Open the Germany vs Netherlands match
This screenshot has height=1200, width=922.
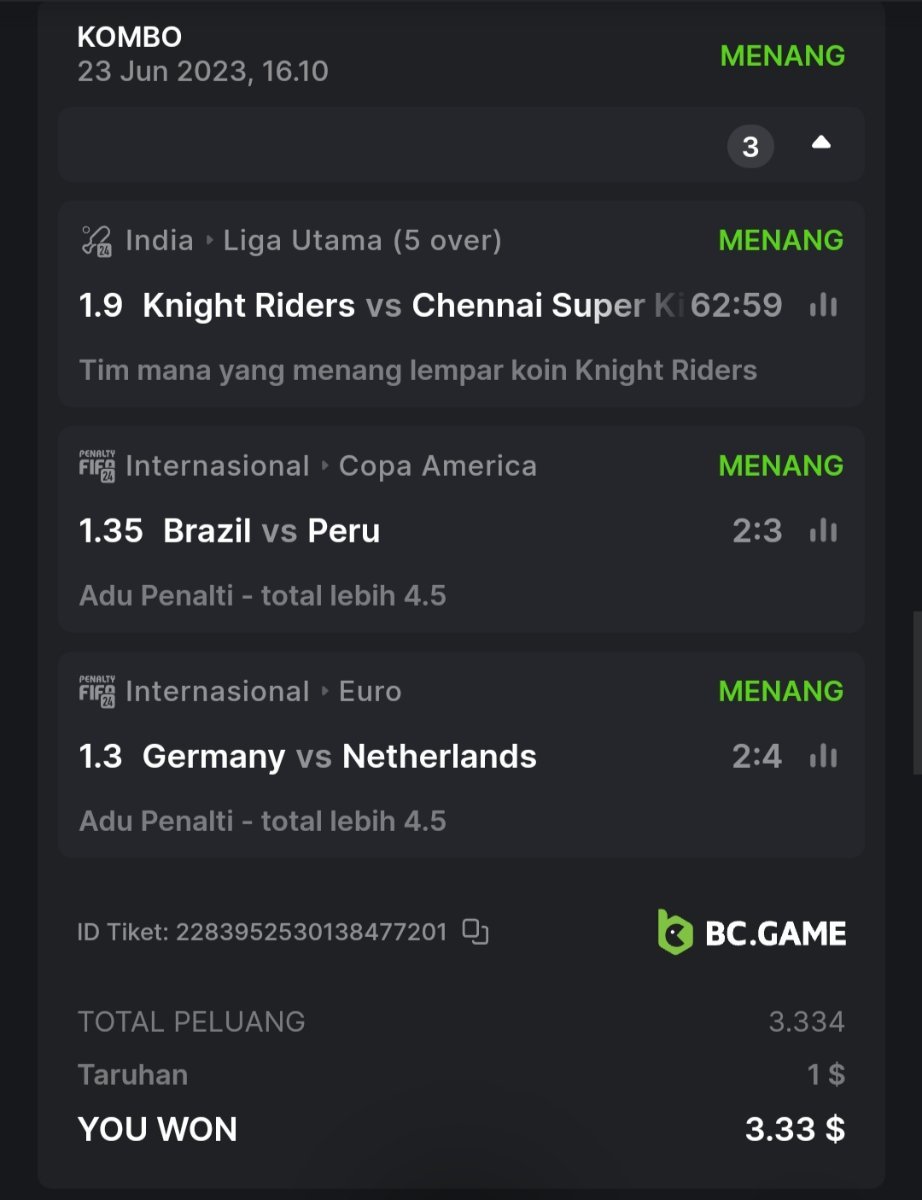pyautogui.click(x=339, y=757)
